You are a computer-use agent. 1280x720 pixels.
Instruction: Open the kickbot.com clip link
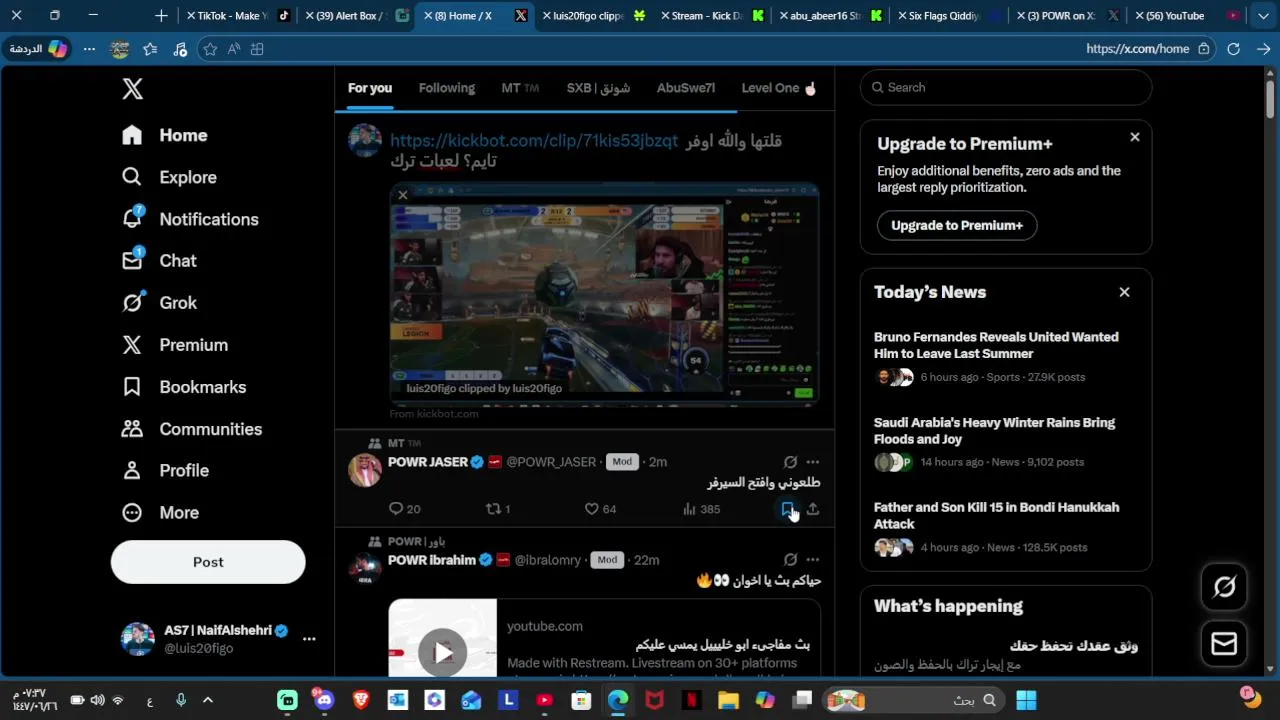tap(534, 141)
